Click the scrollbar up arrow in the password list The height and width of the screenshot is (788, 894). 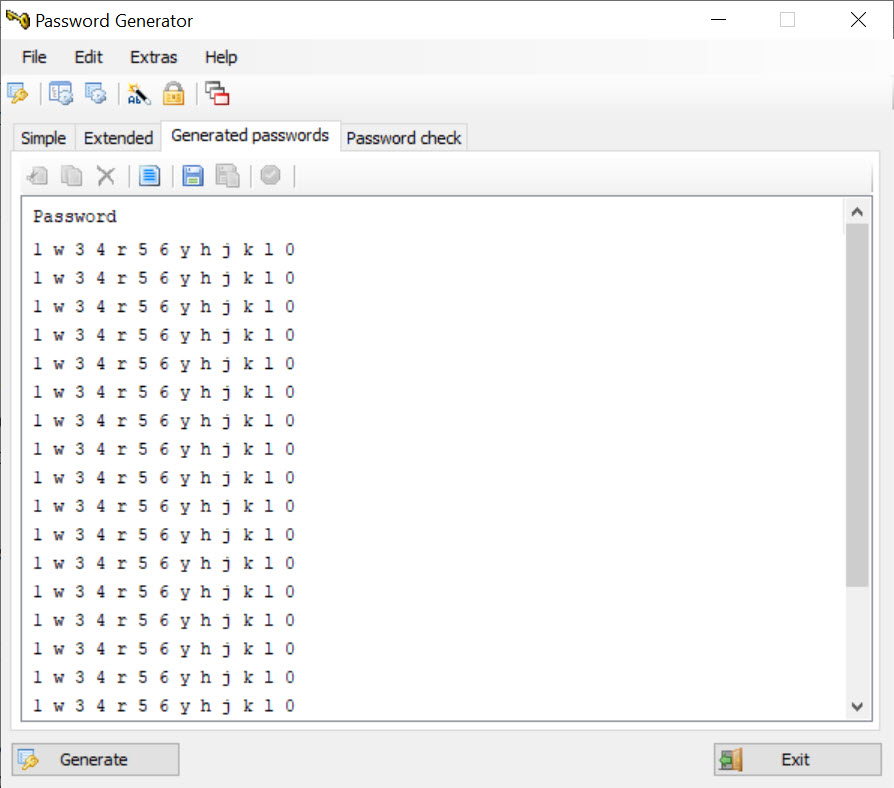point(857,212)
